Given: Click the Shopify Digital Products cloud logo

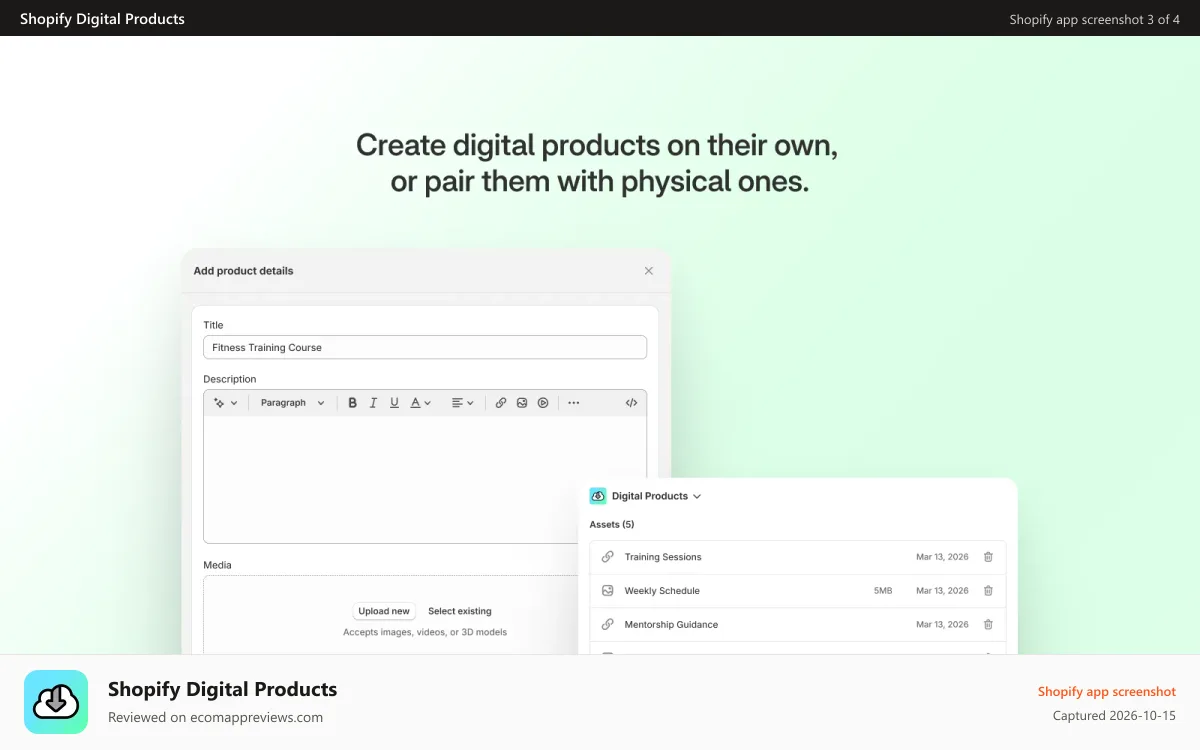Looking at the screenshot, I should coord(56,702).
